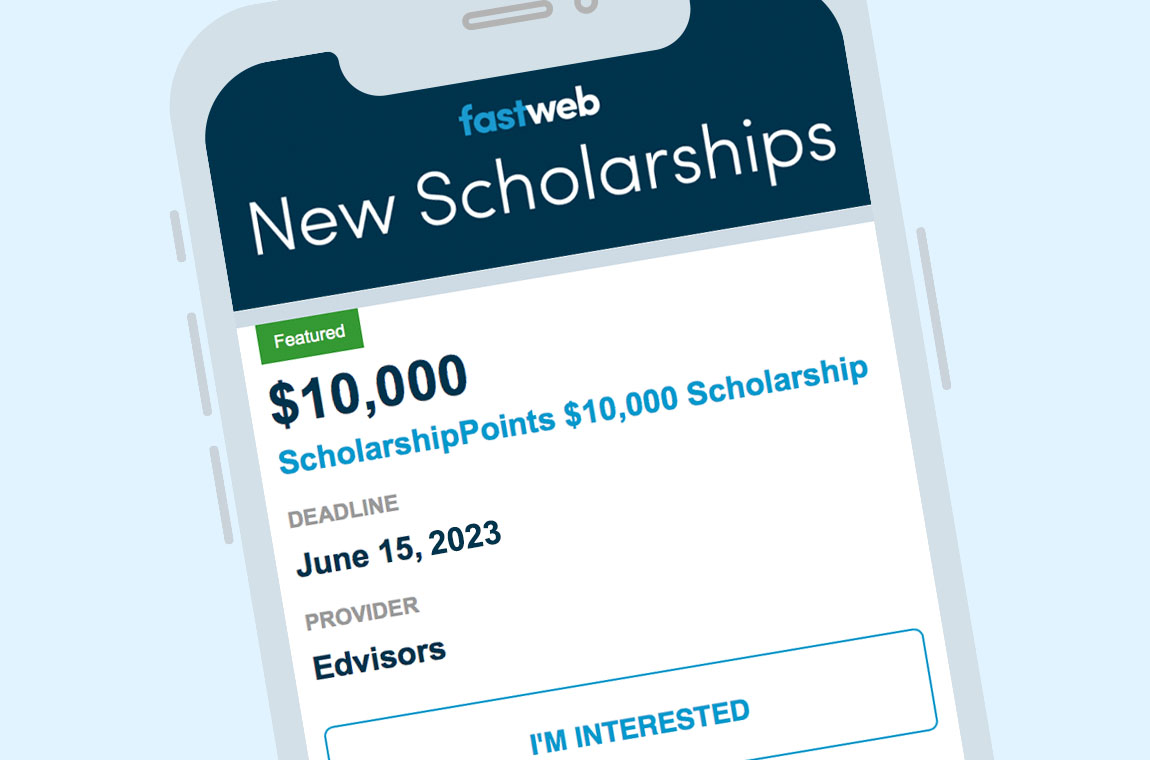The height and width of the screenshot is (760, 1150).
Task: Open the ScholarshipPoints $10,000 Scholarship link
Action: point(573,414)
